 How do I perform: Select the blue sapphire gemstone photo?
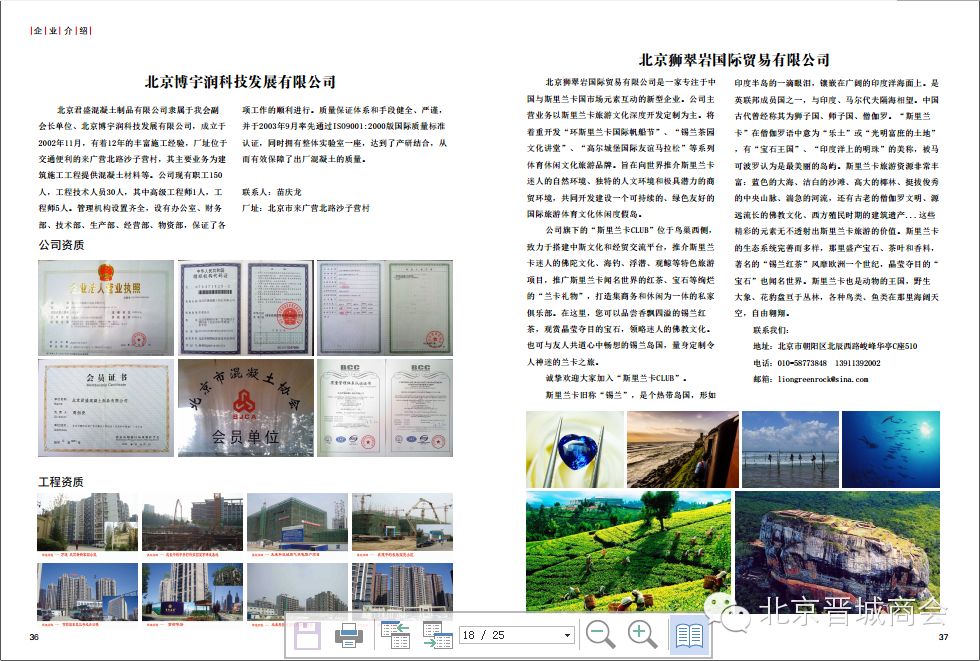(575, 449)
